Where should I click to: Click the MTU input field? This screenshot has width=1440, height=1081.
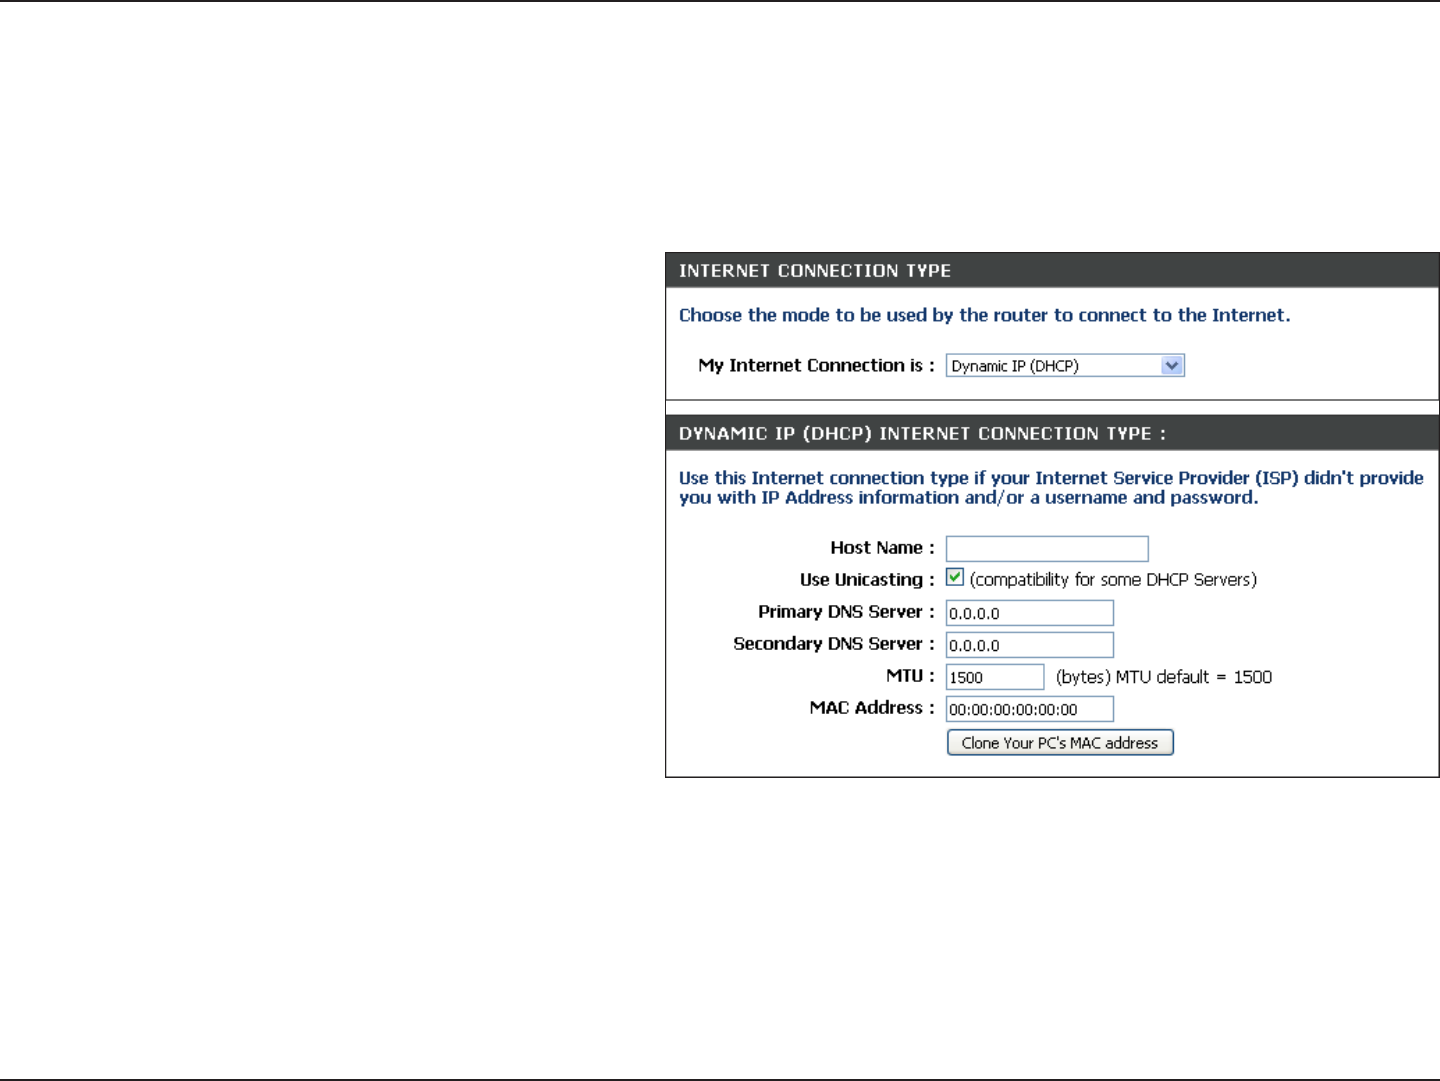[995, 677]
